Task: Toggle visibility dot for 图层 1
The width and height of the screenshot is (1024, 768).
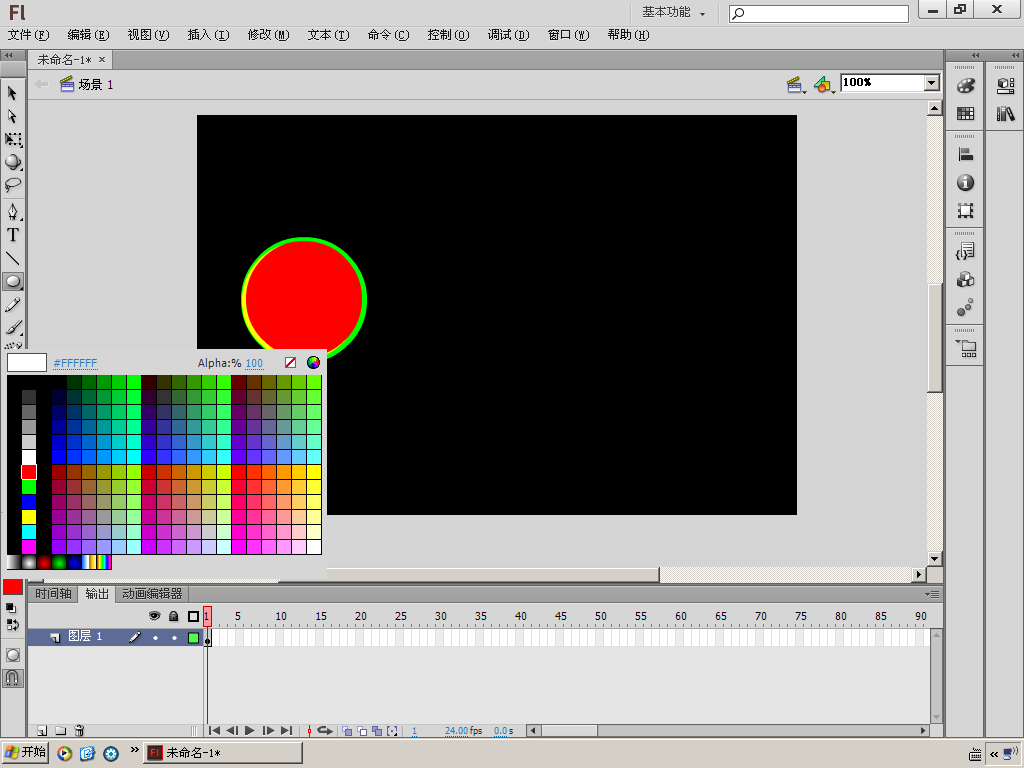Action: (x=155, y=637)
